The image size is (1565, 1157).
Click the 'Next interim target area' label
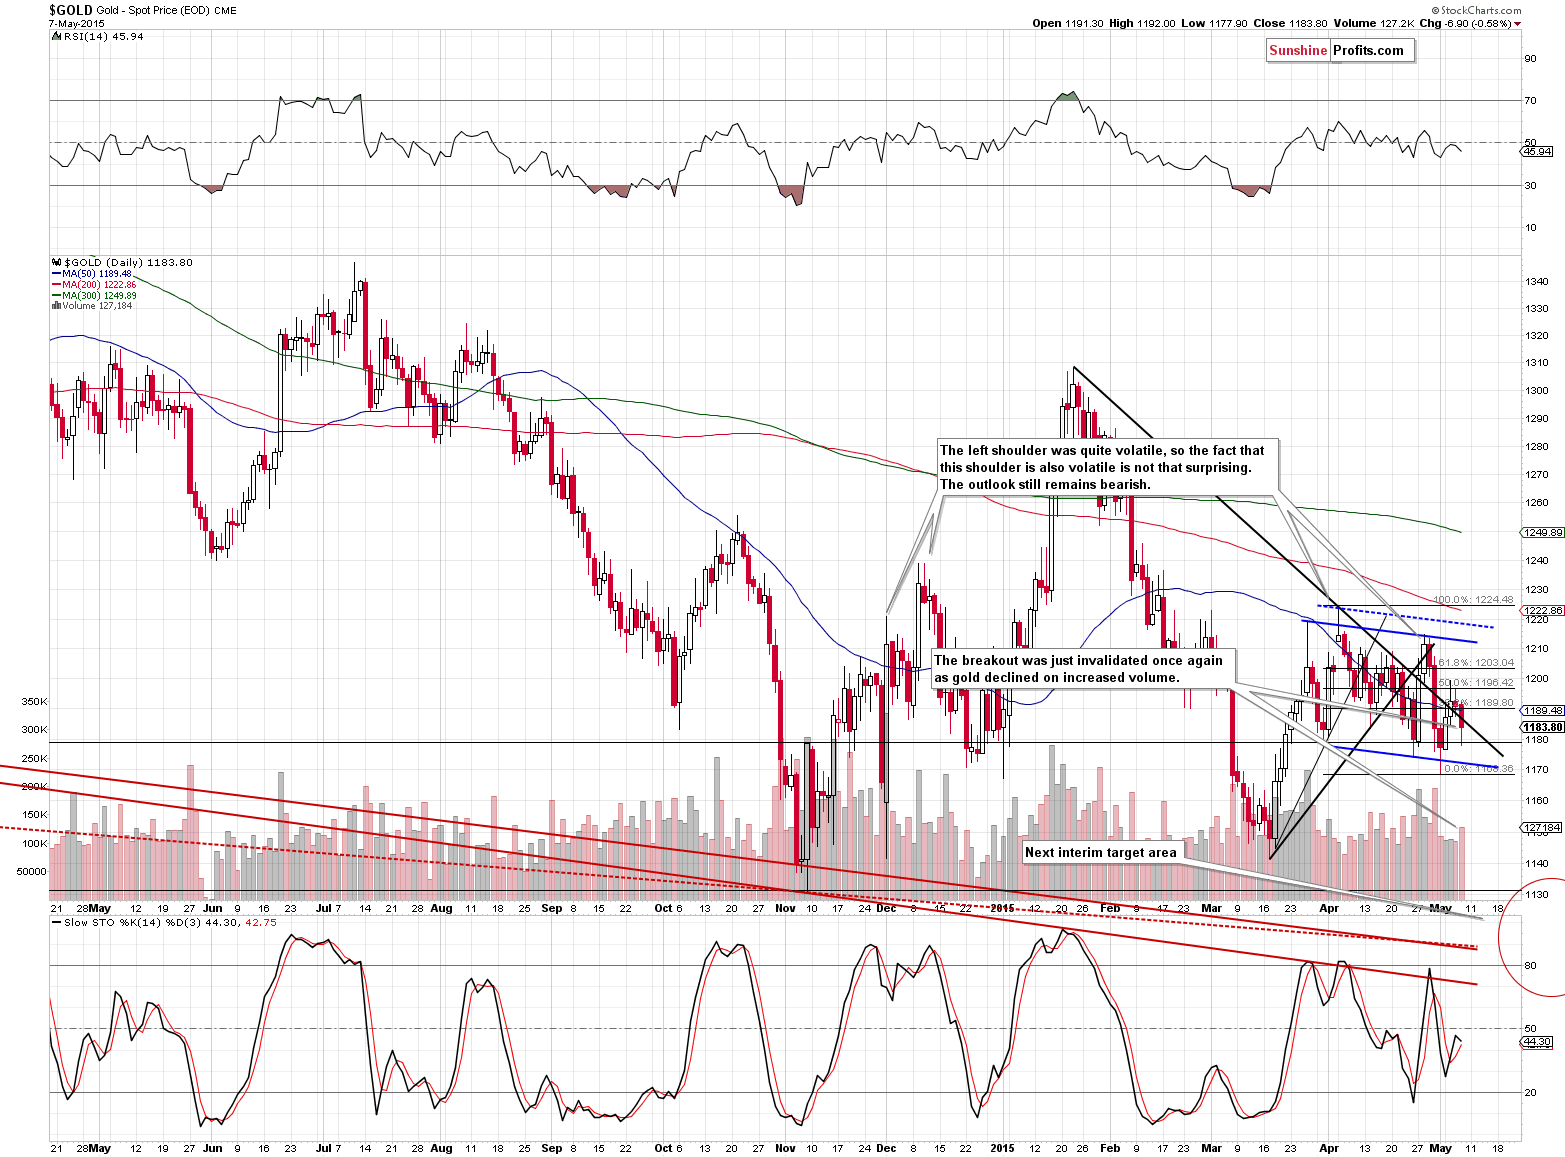[x=1101, y=852]
